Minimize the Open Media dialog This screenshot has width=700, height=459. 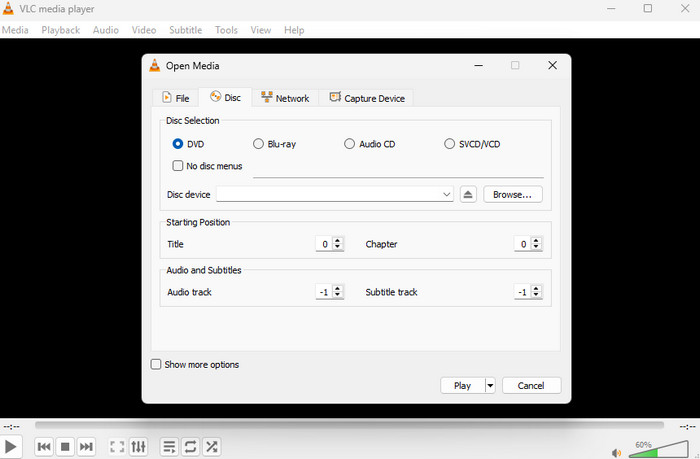pos(479,65)
